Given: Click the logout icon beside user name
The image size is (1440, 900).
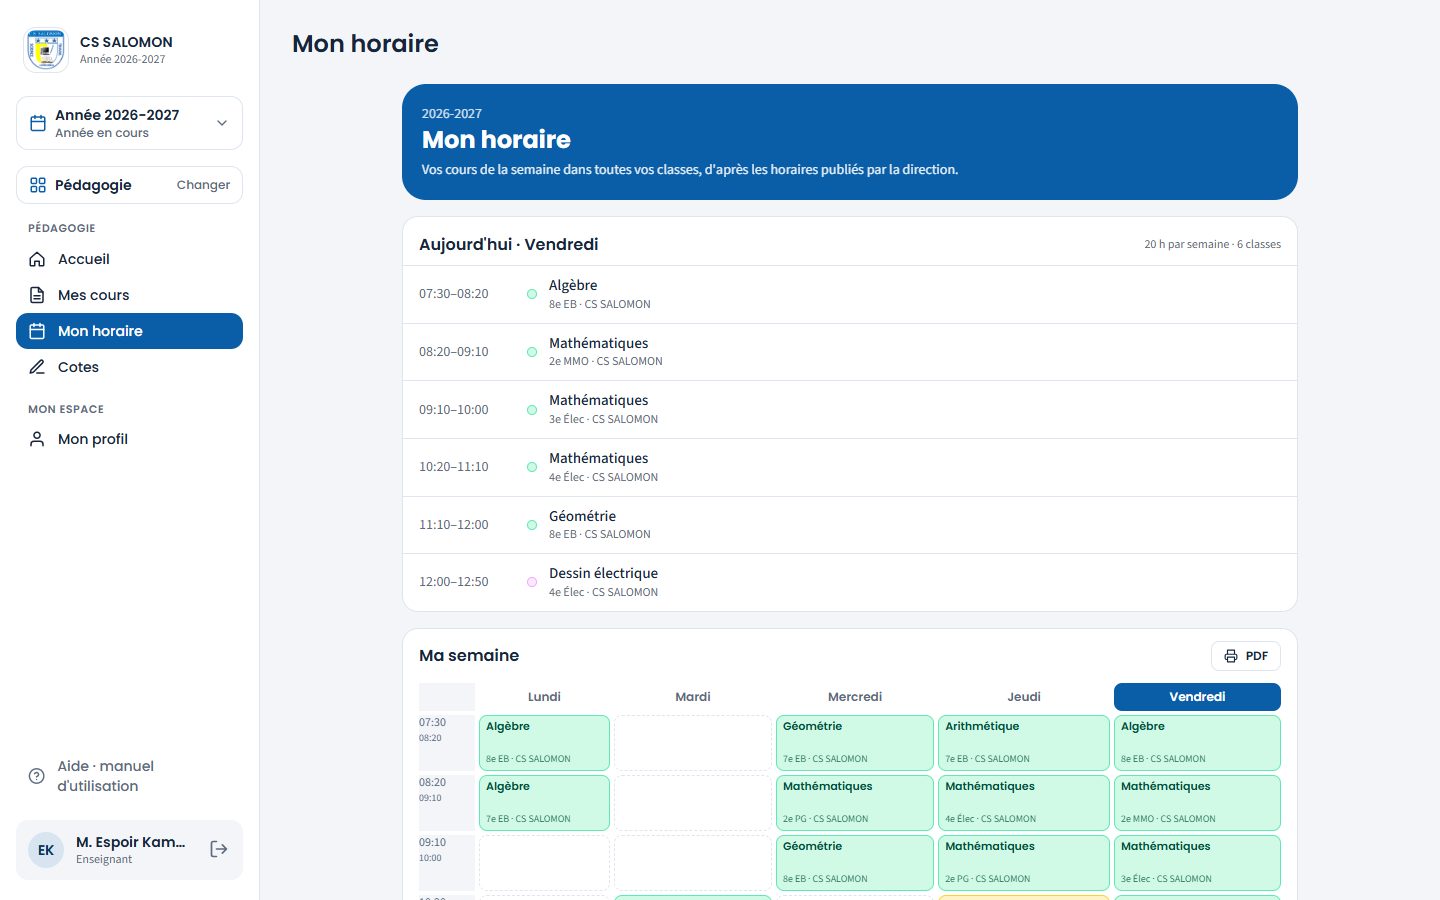Looking at the screenshot, I should (219, 849).
